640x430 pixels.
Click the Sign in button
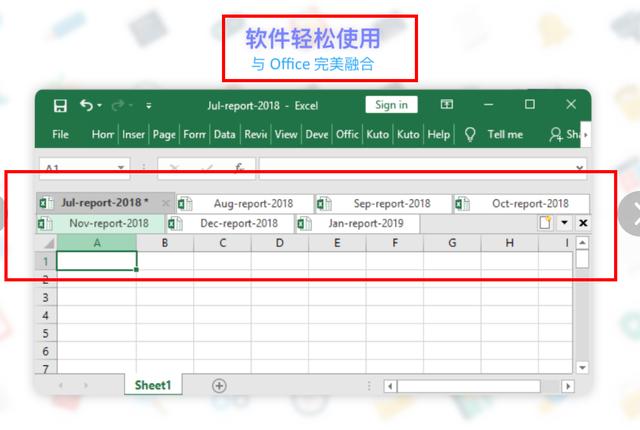[x=391, y=105]
